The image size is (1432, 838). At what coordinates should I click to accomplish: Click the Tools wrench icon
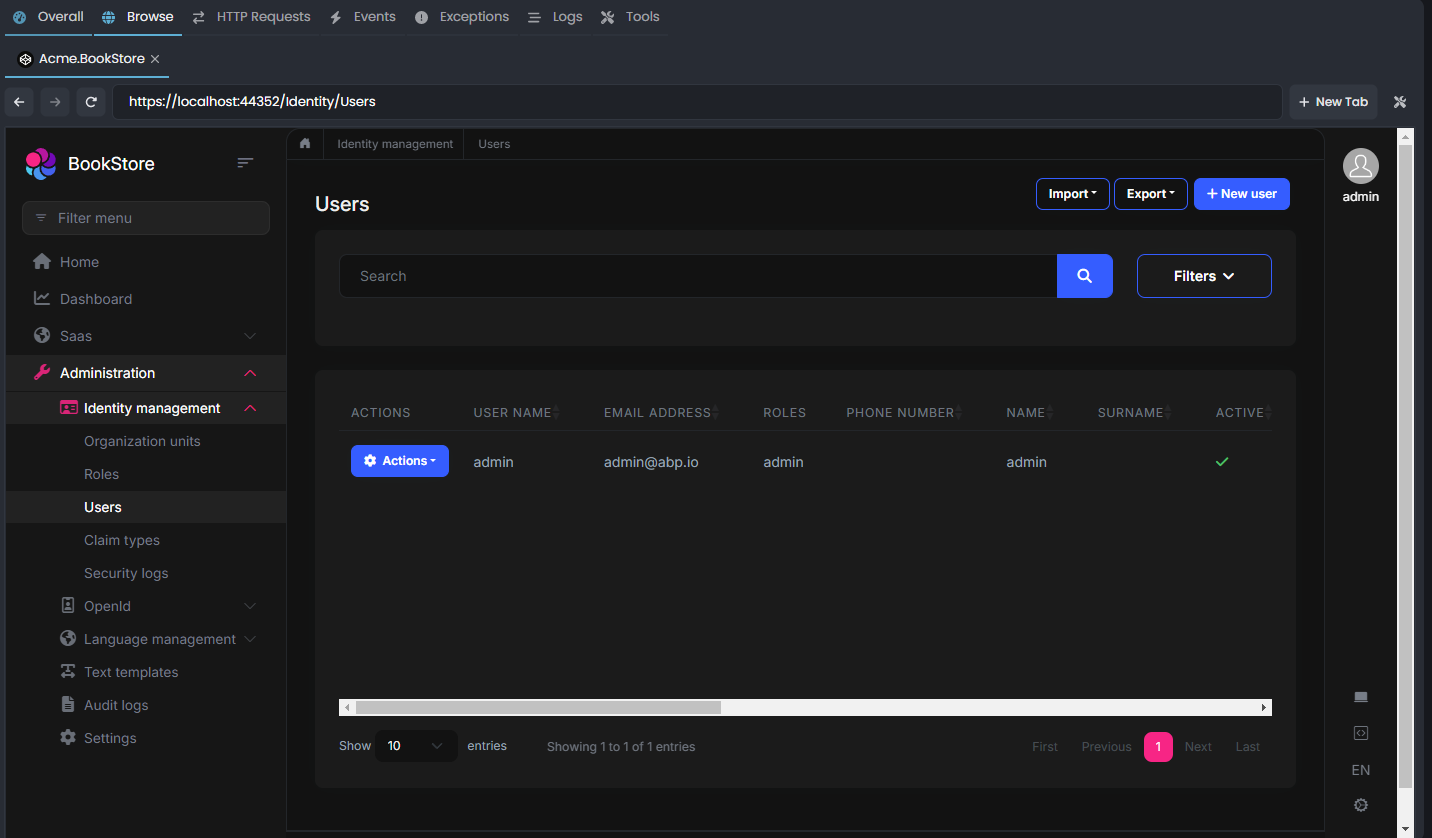point(605,16)
